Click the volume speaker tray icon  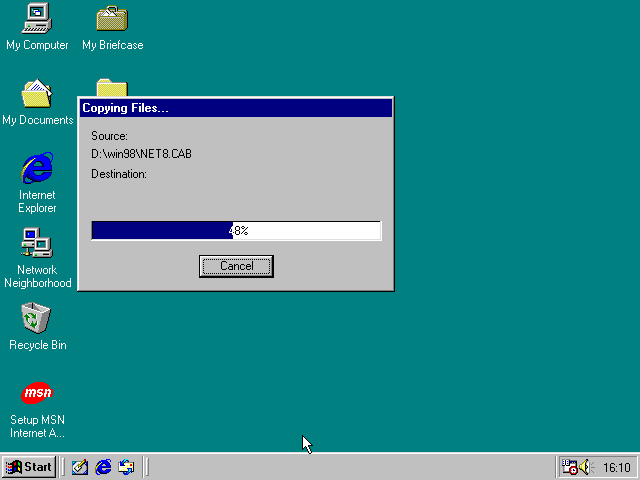[x=587, y=467]
